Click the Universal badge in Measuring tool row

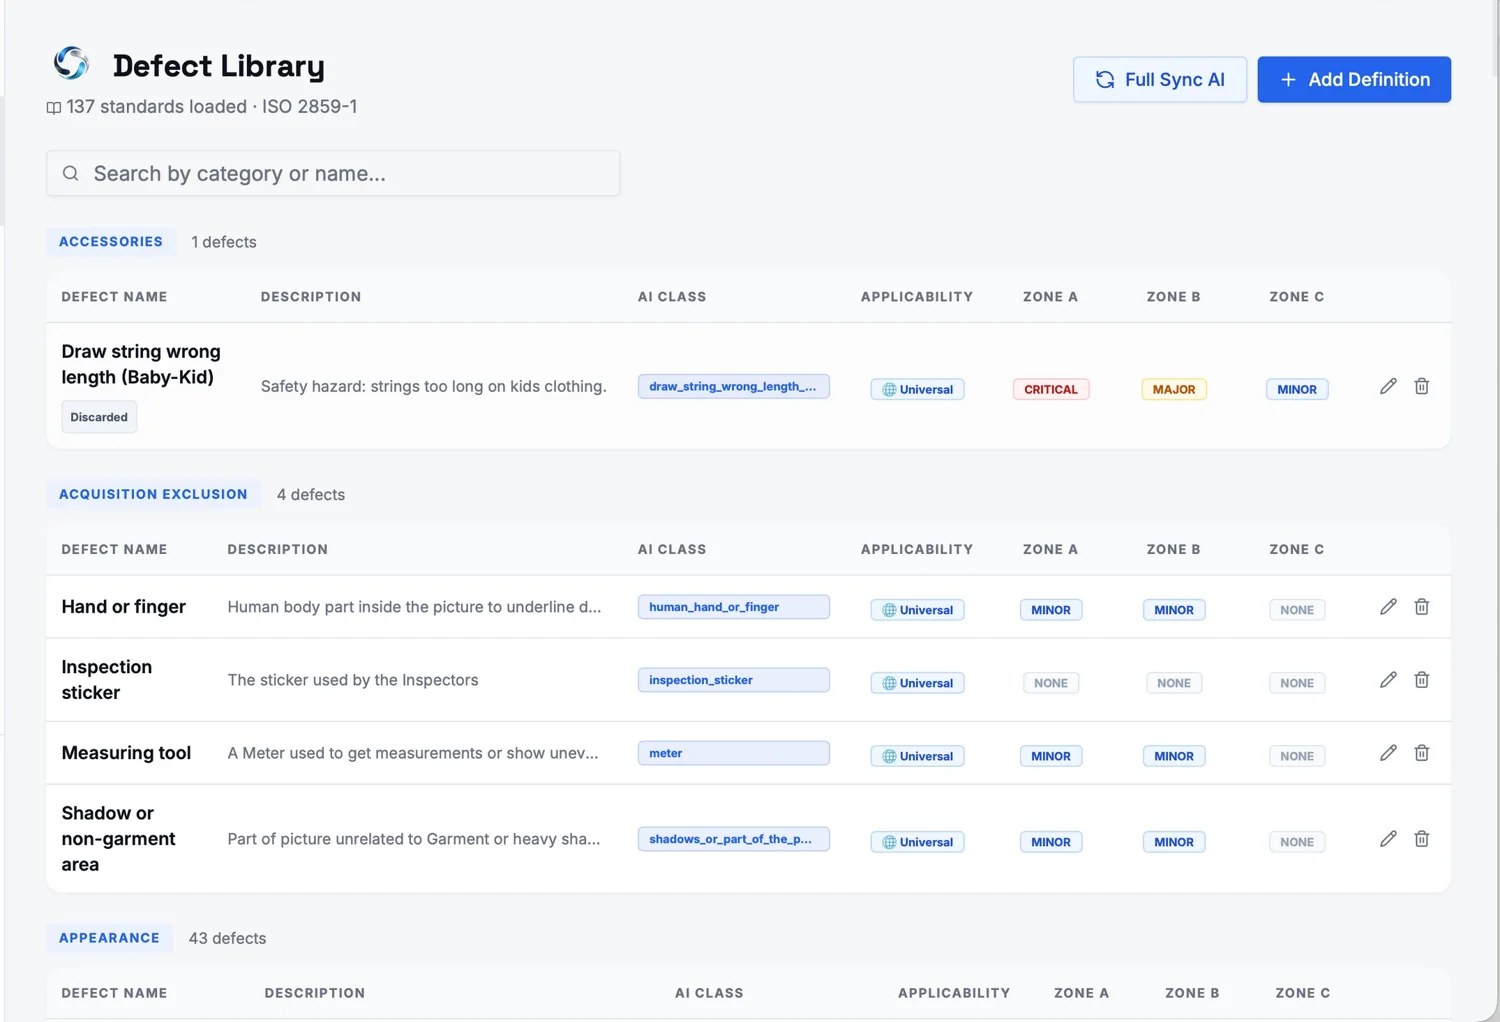pyautogui.click(x=917, y=755)
